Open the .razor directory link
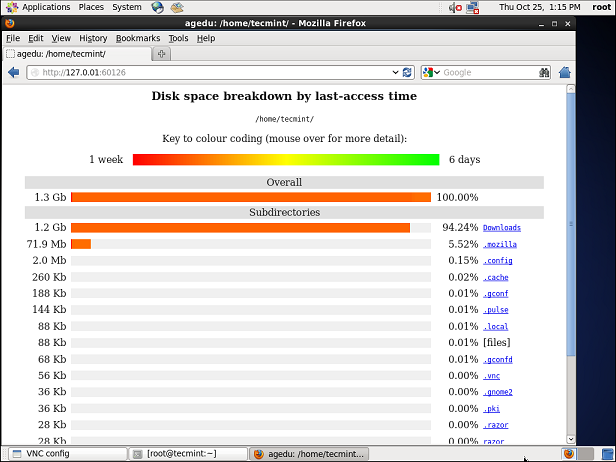The height and width of the screenshot is (462, 616). (495, 425)
